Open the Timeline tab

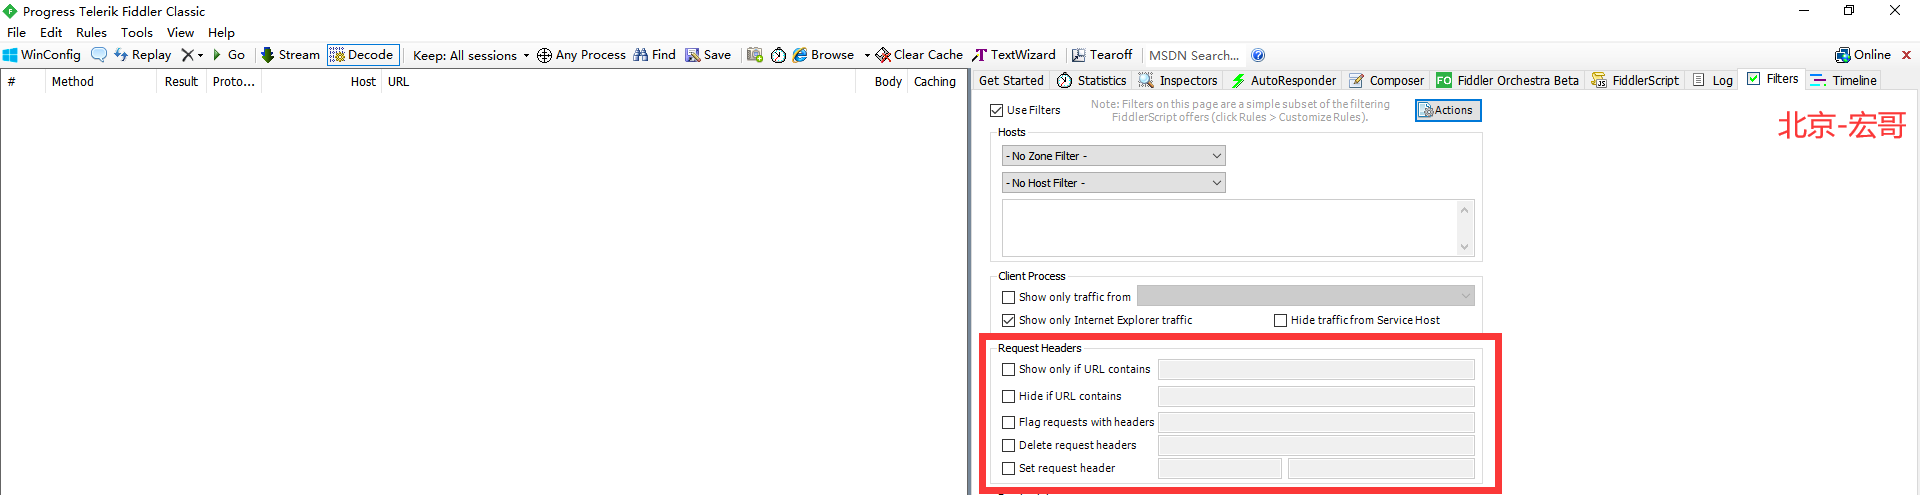tap(1843, 80)
